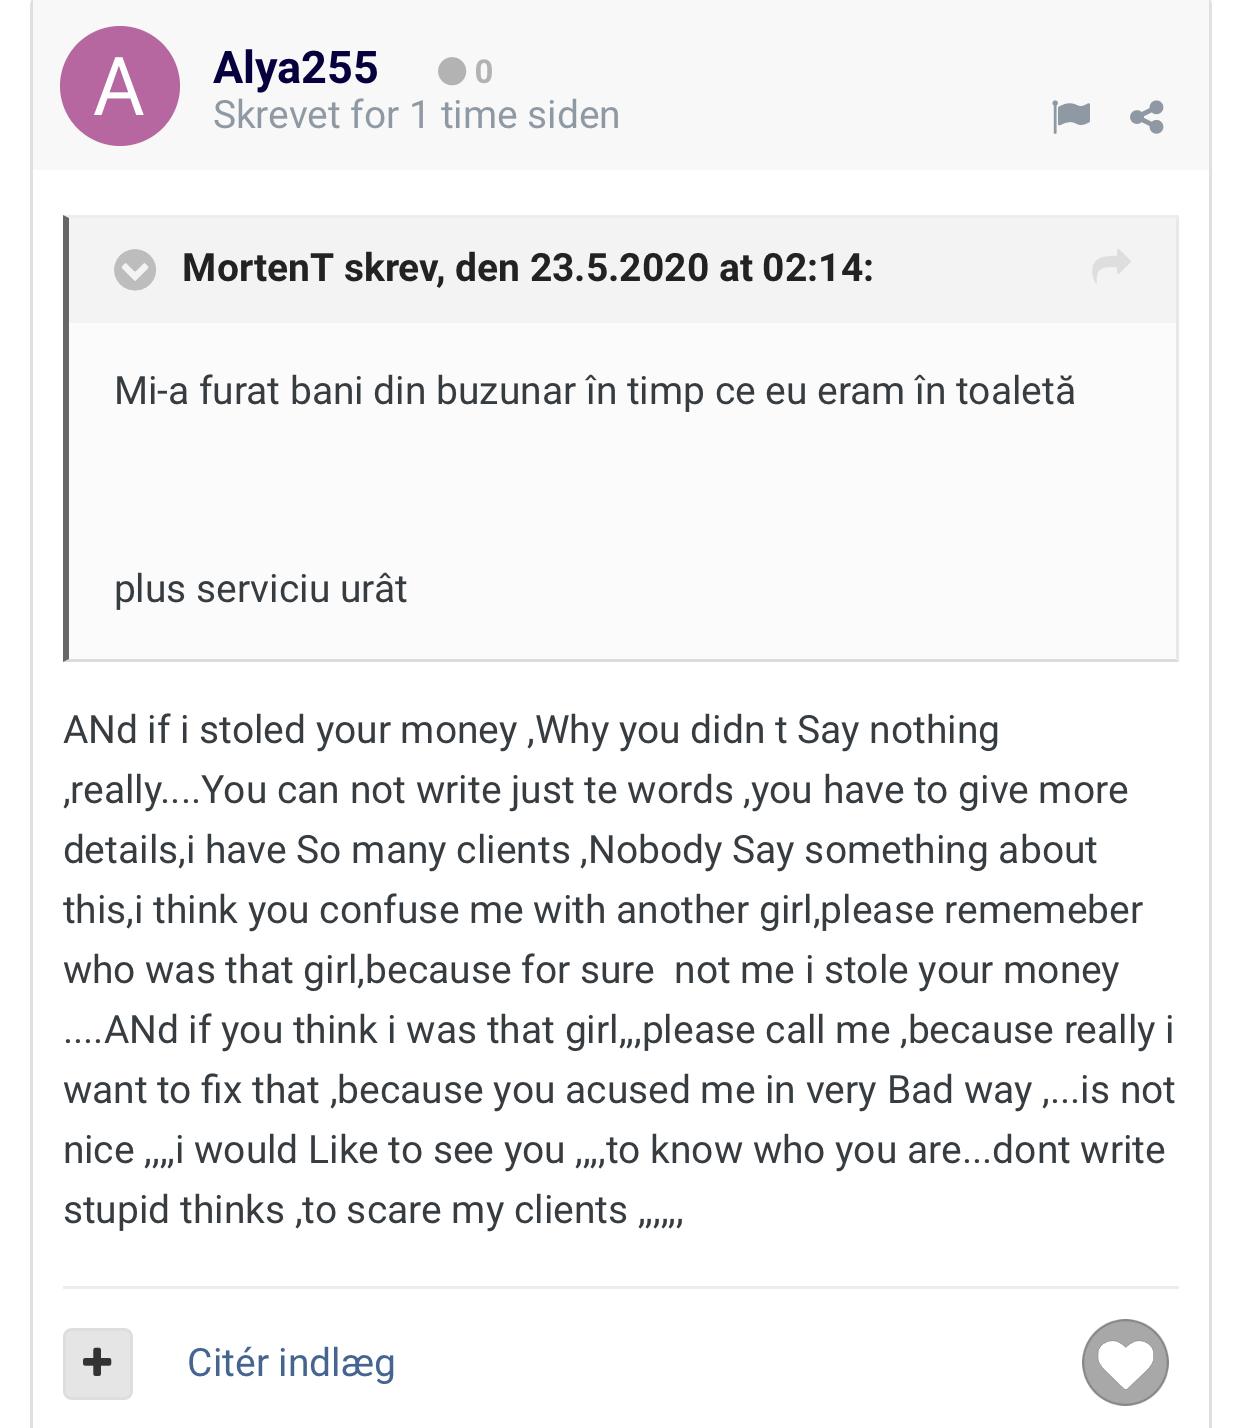Toggle multi-quote with plus button
This screenshot has height=1428, width=1242.
coord(98,1363)
